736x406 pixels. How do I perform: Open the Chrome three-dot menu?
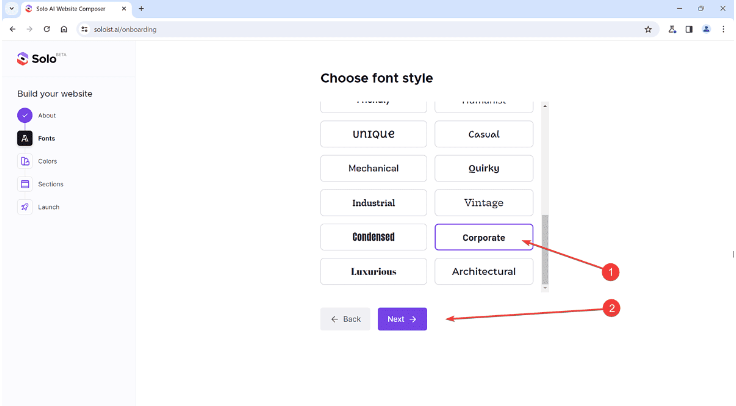click(724, 29)
